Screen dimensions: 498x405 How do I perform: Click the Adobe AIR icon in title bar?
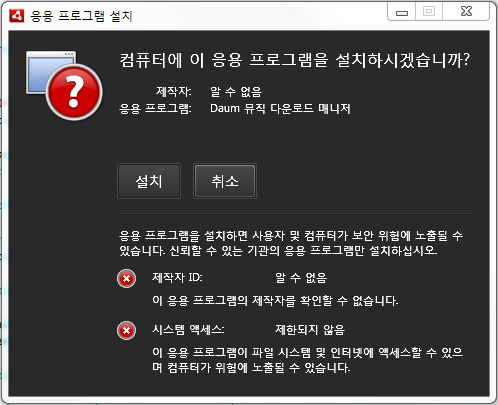pyautogui.click(x=17, y=15)
